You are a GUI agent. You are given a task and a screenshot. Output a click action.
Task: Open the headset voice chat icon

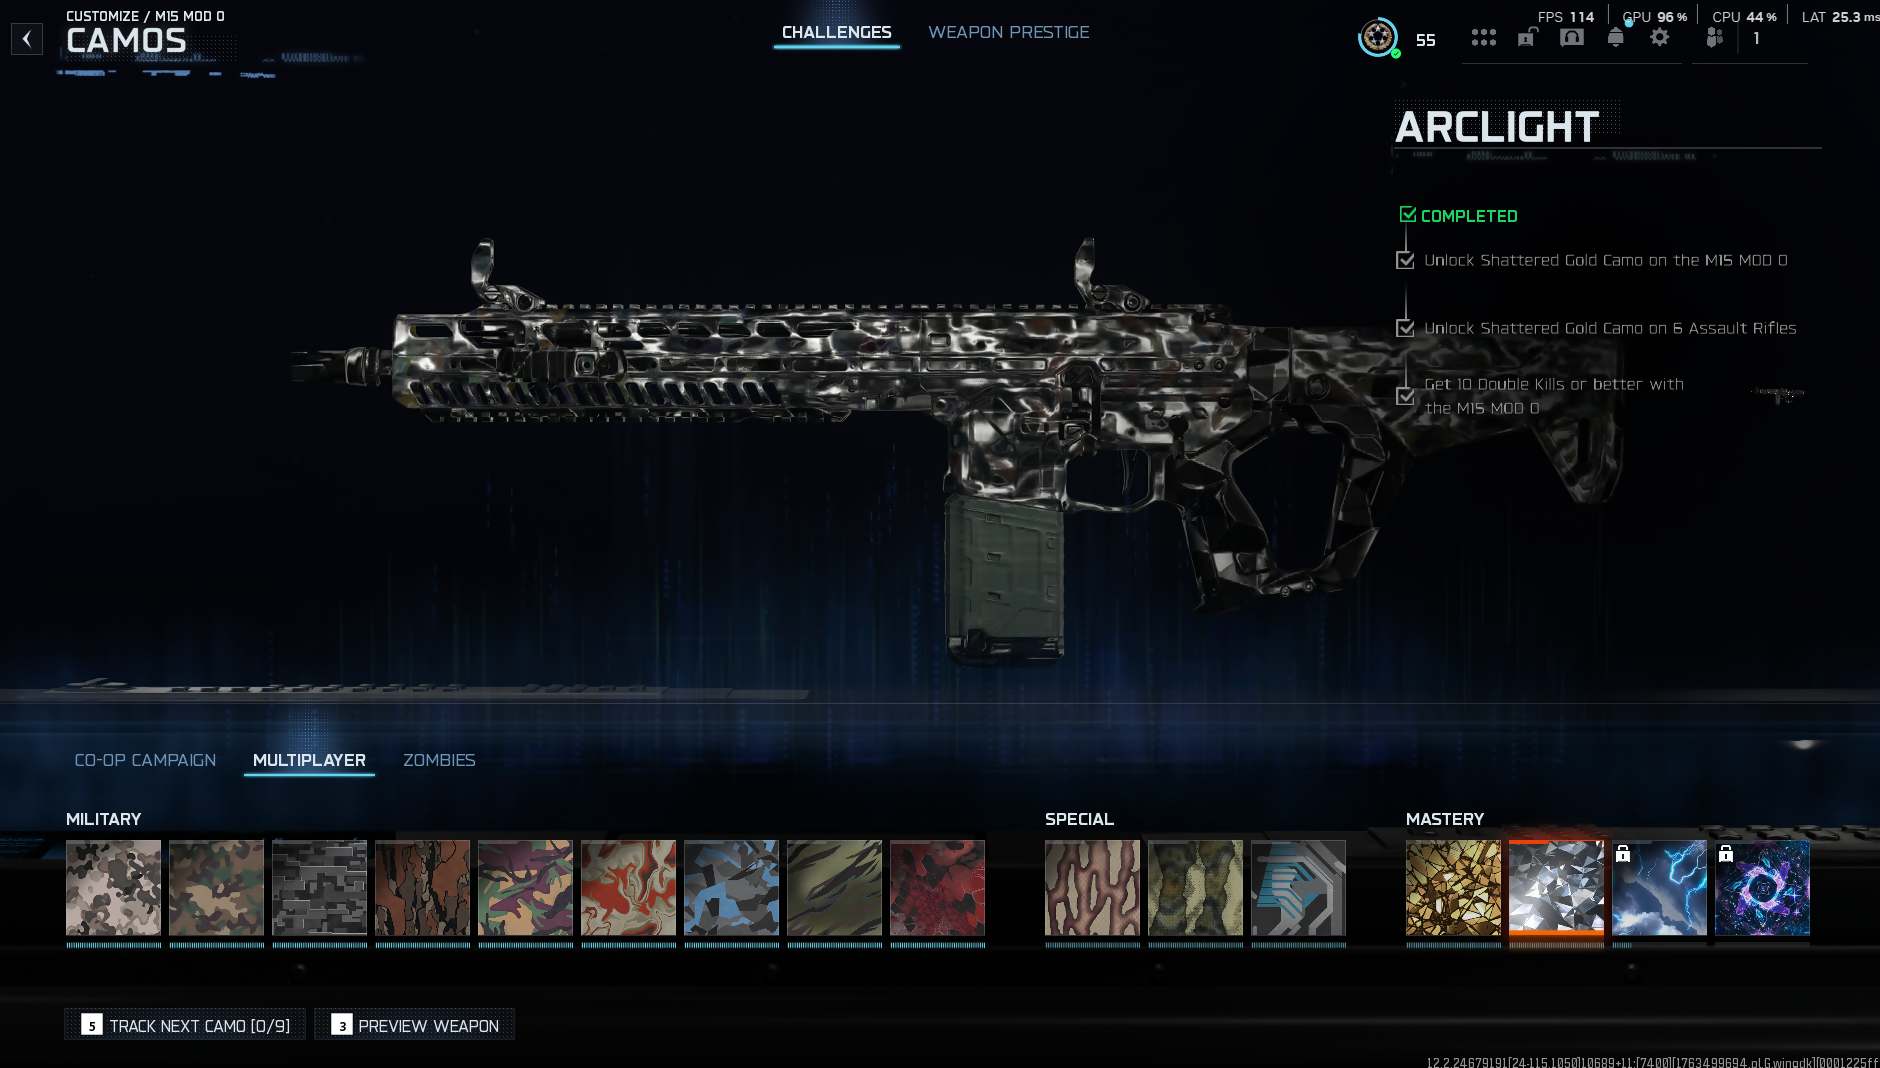coord(1571,38)
